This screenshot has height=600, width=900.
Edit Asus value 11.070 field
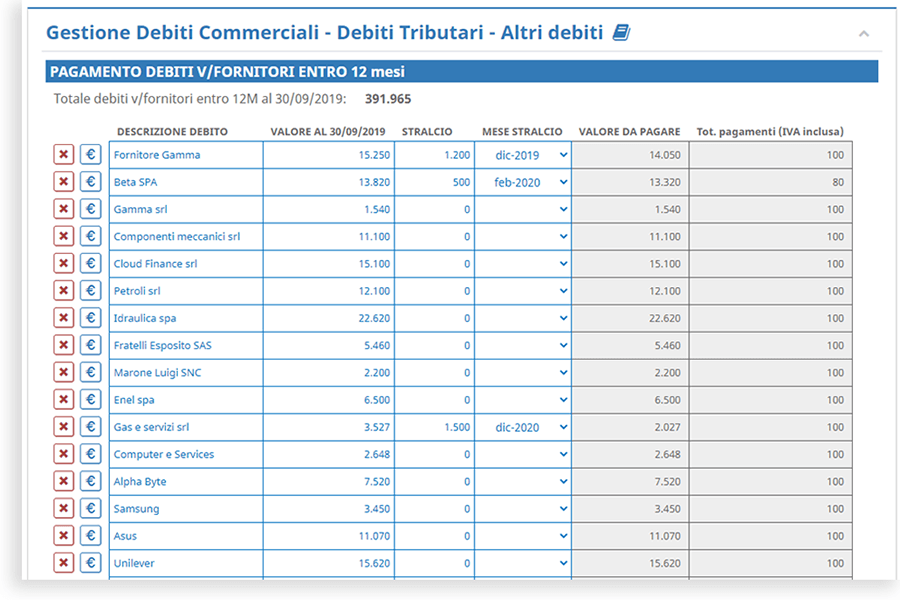329,536
